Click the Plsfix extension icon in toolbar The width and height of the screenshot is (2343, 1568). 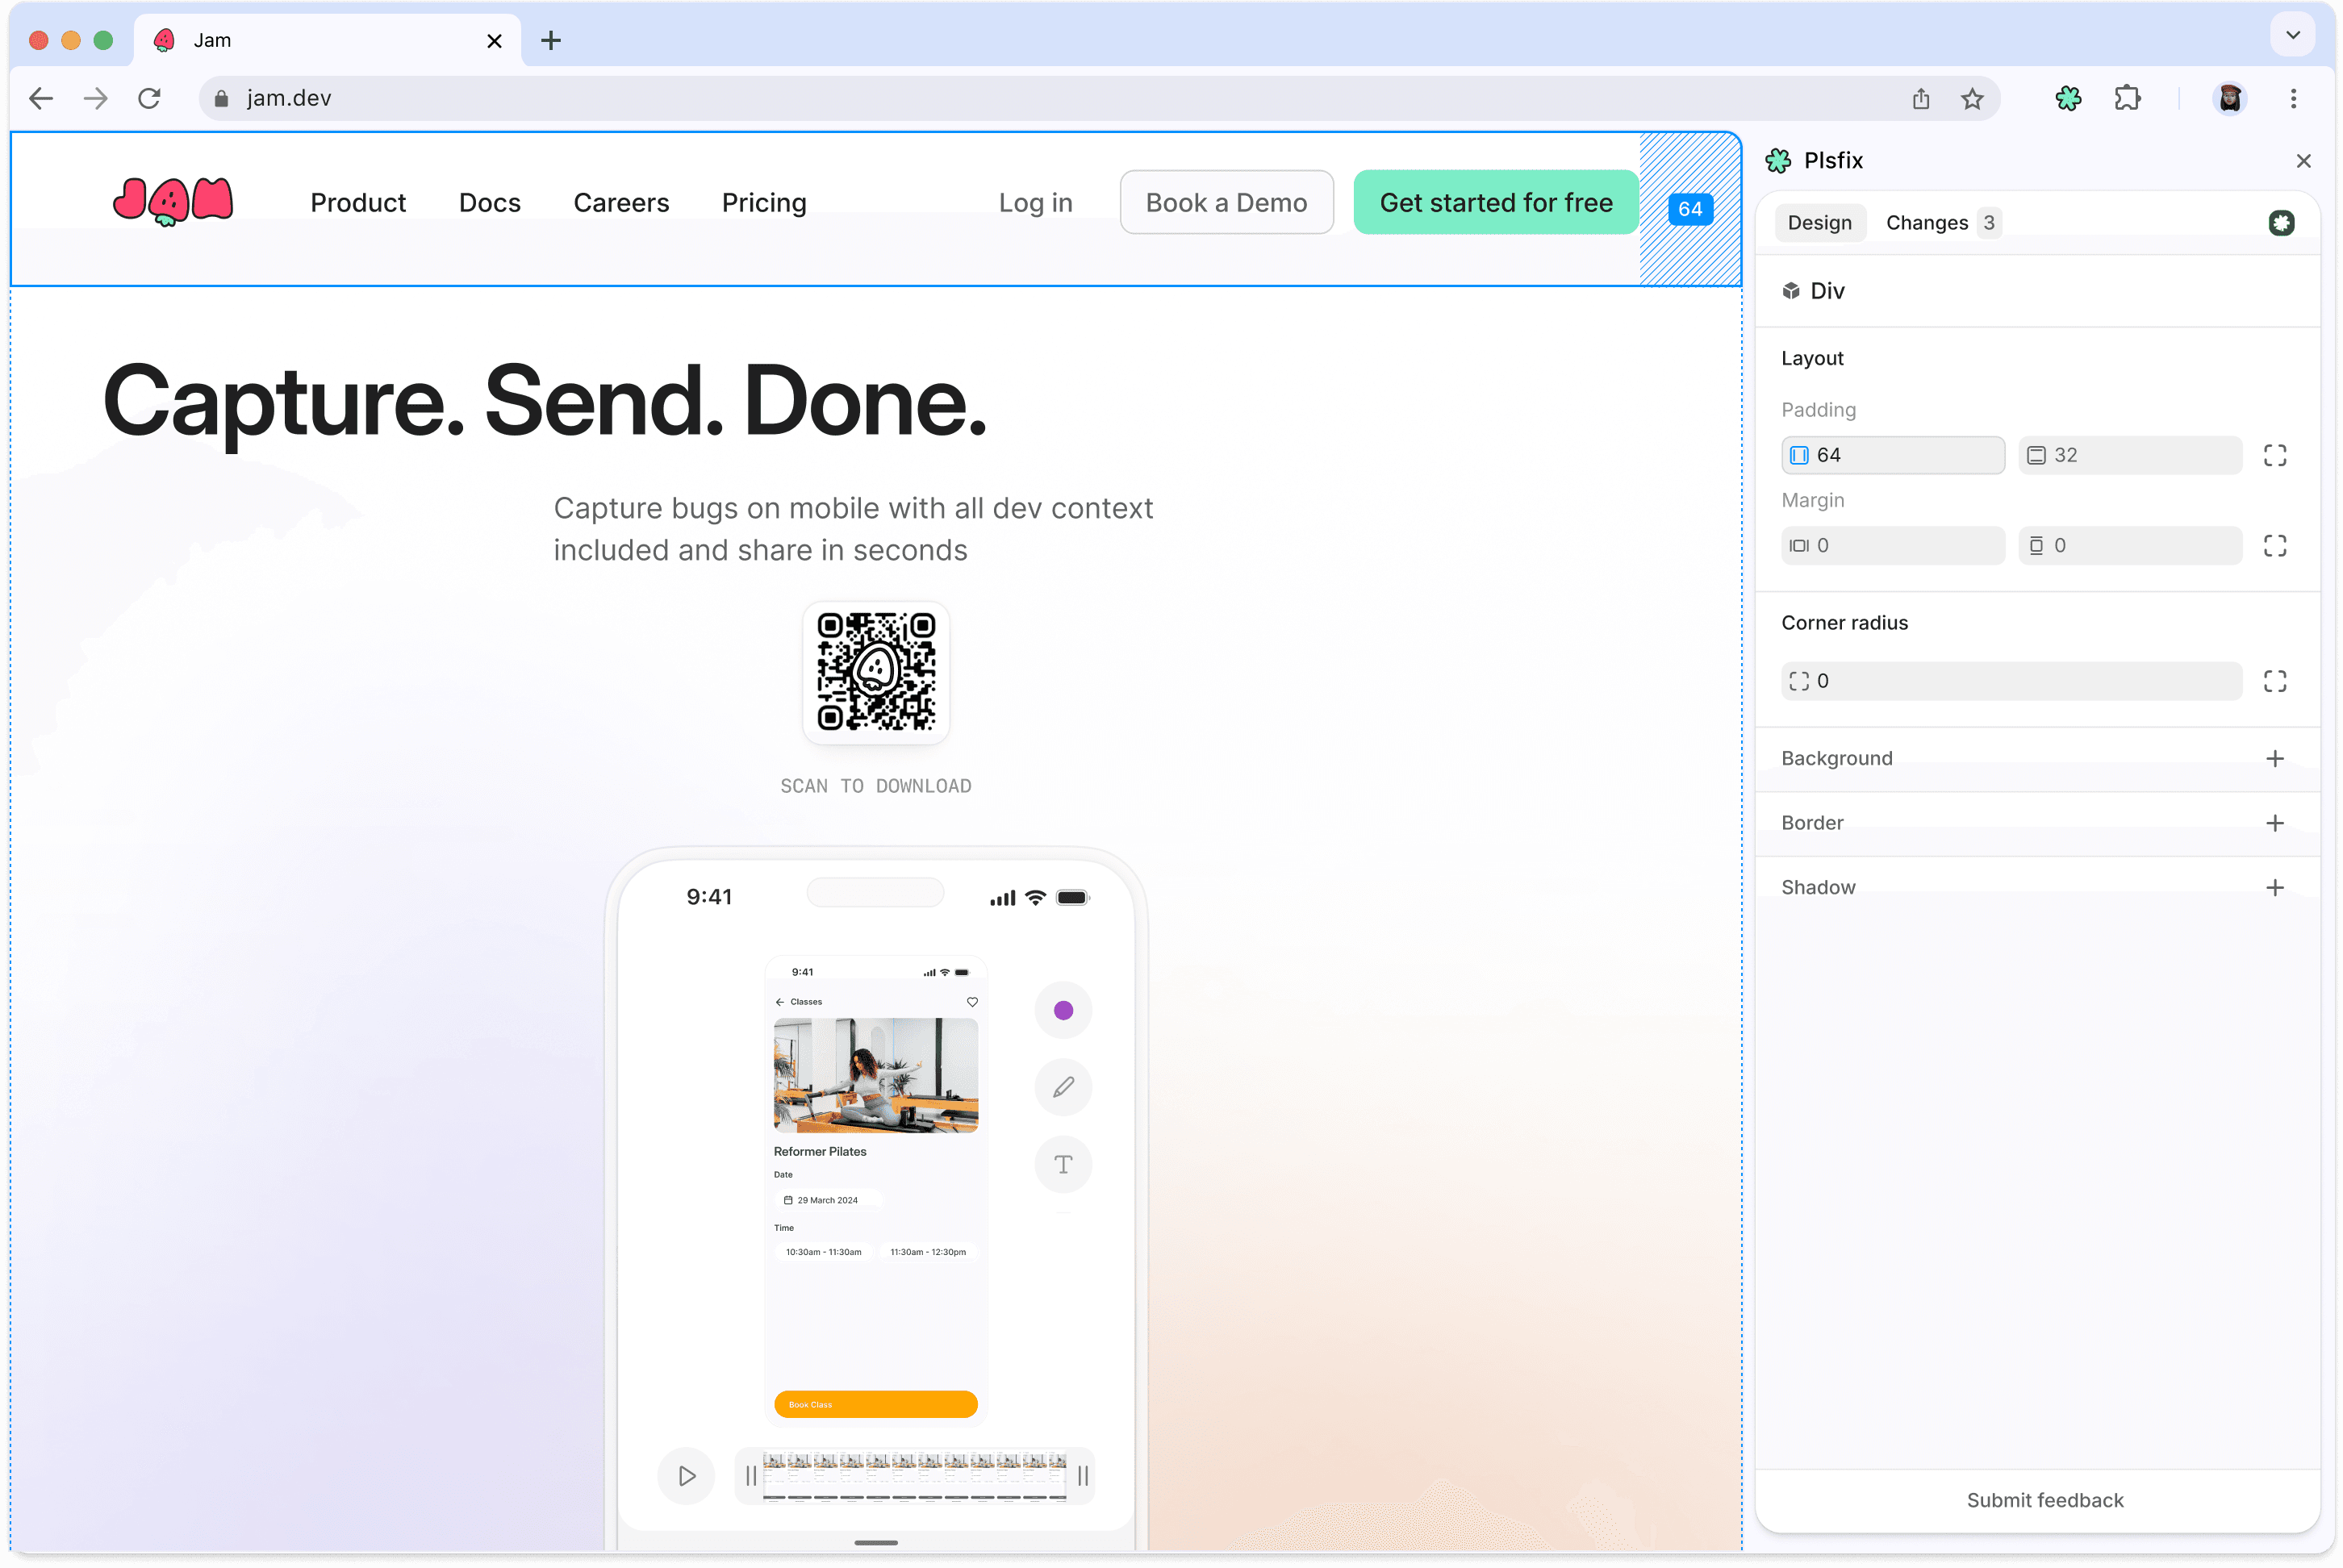[2068, 98]
